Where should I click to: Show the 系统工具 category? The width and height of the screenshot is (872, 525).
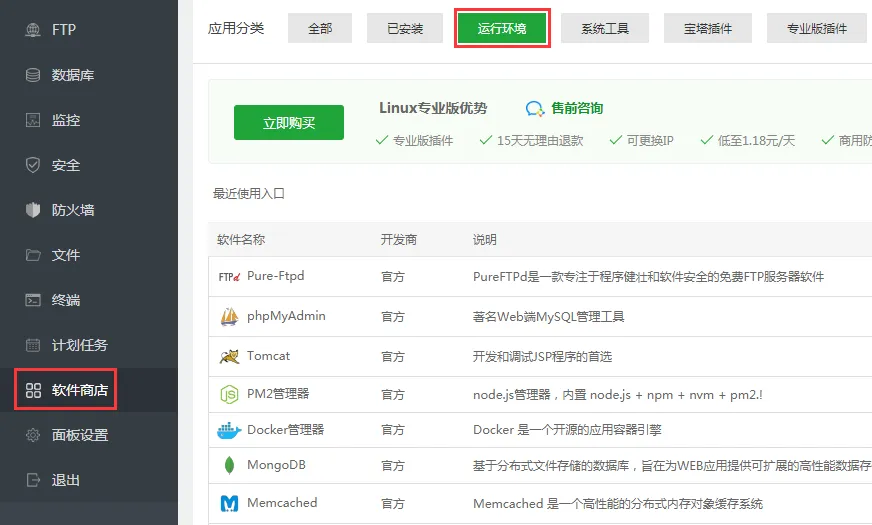(x=605, y=29)
